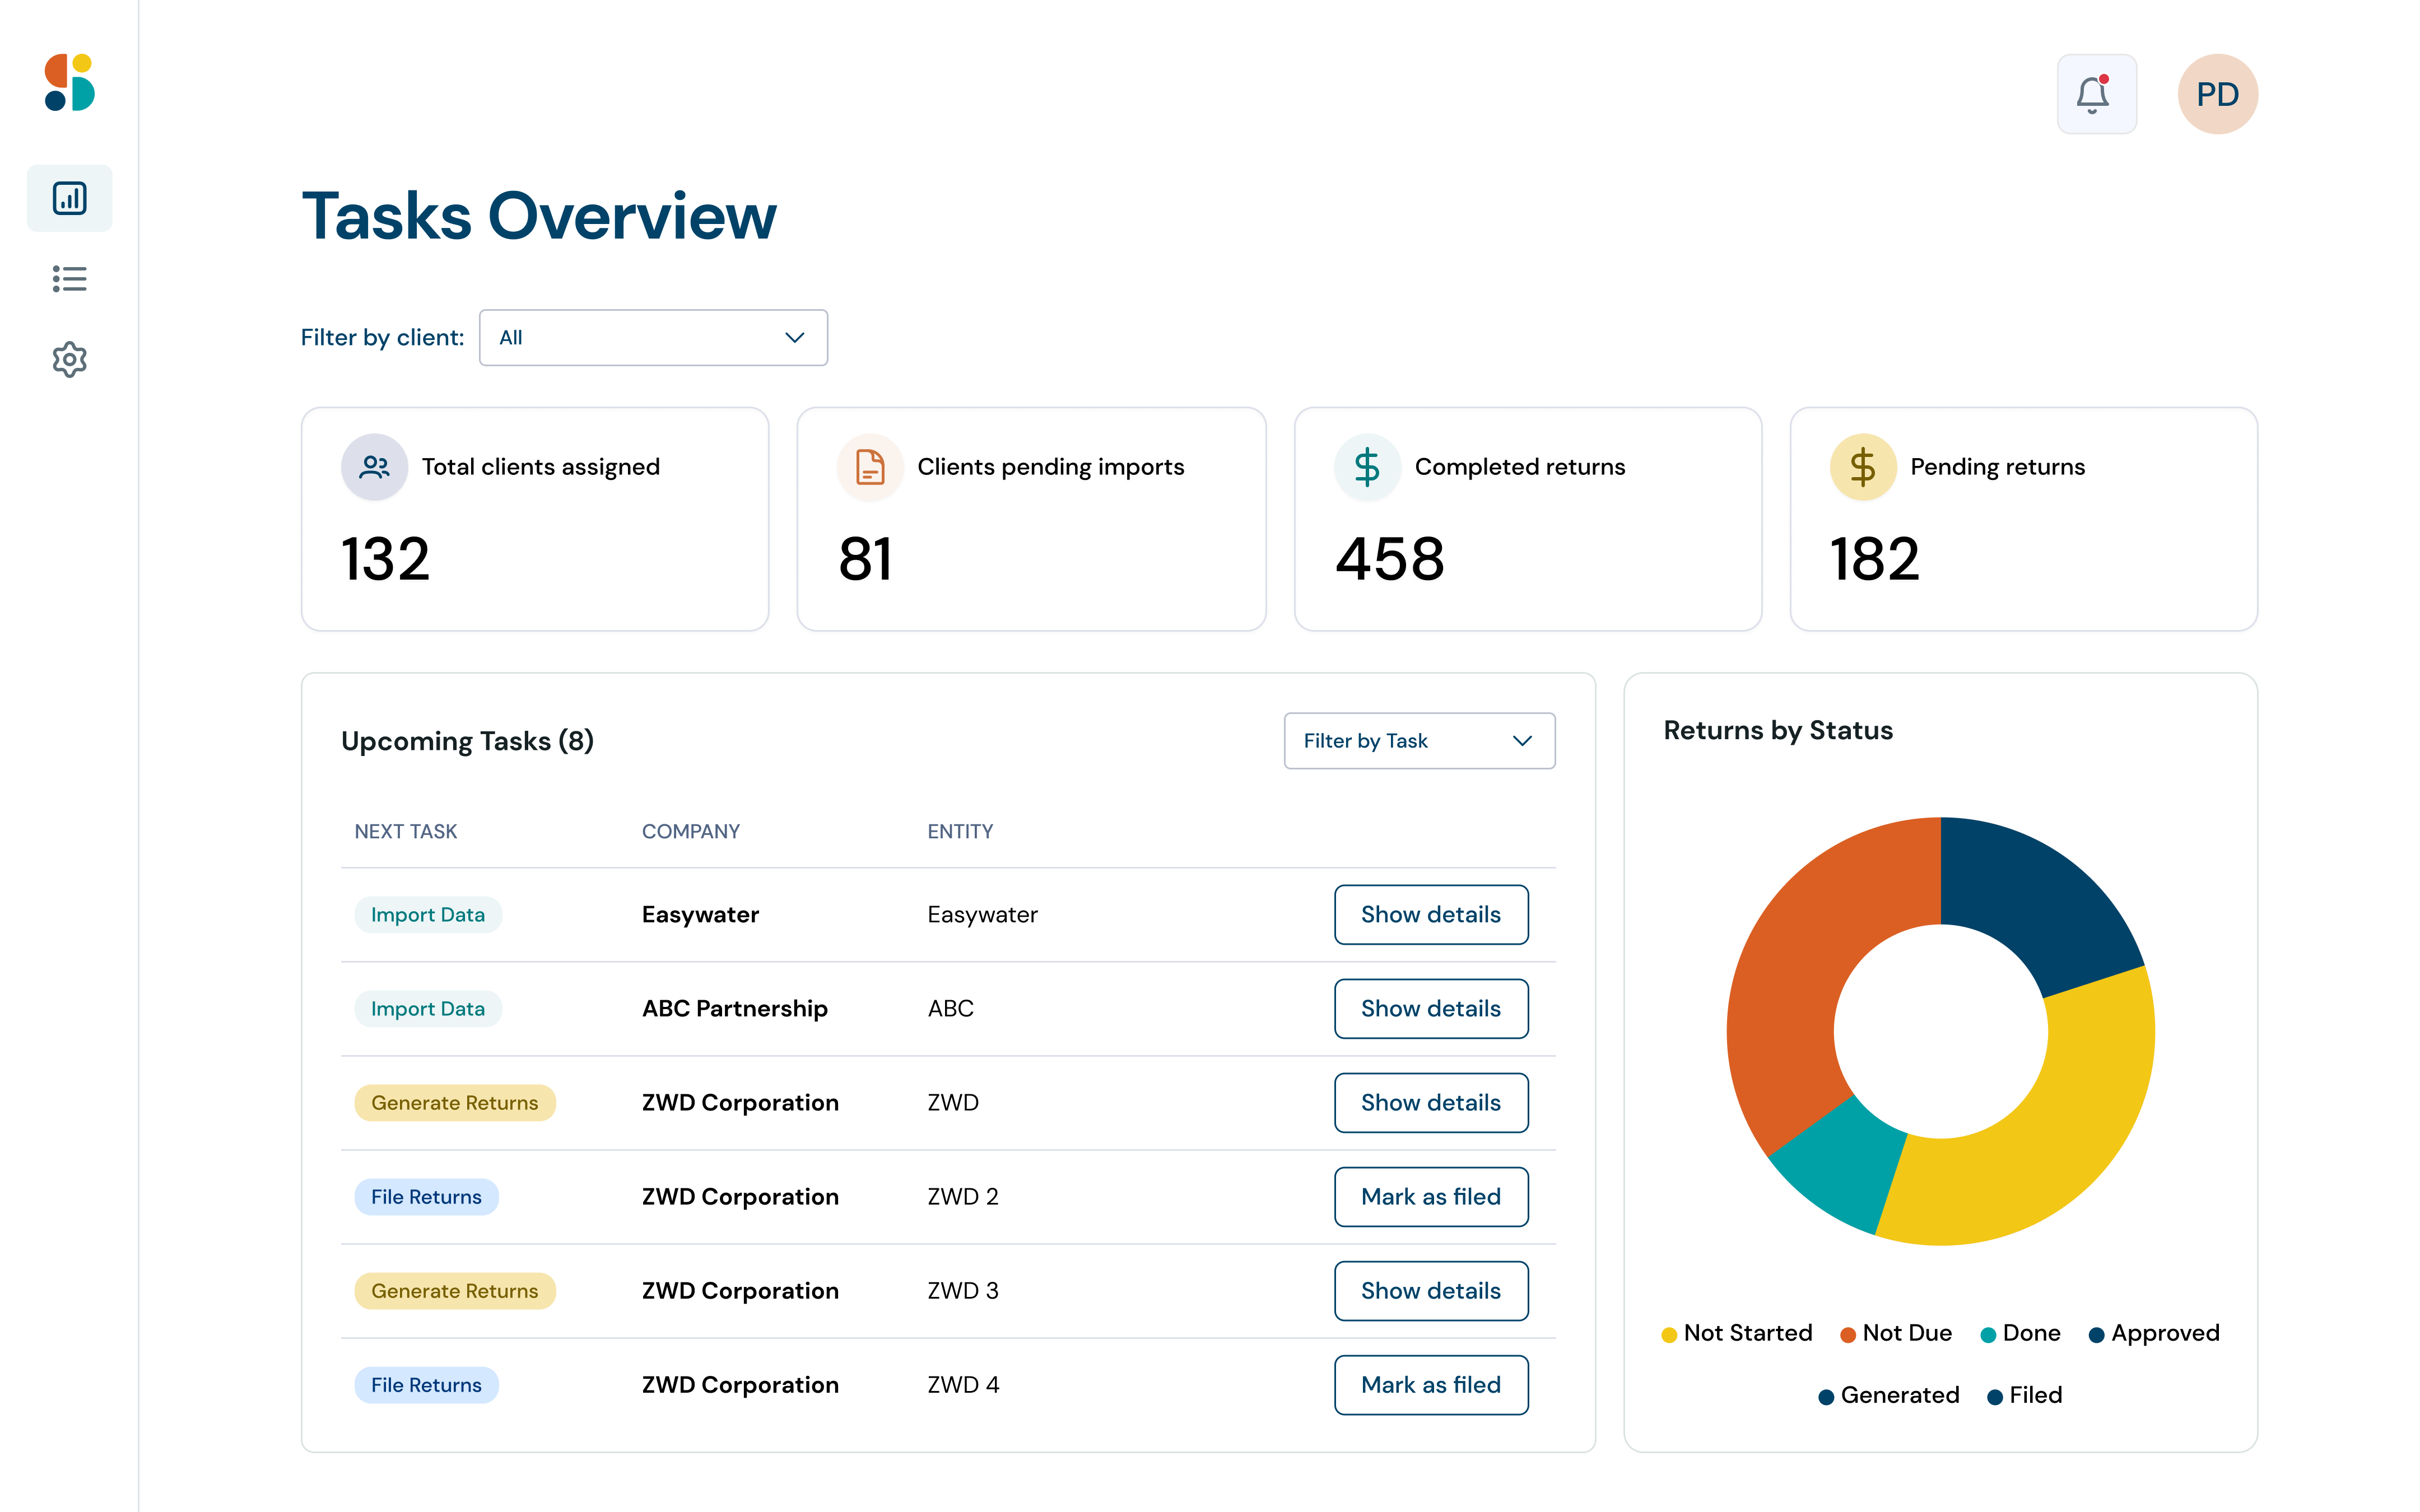This screenshot has width=2420, height=1512.
Task: Click the notification bell icon
Action: tap(2095, 94)
